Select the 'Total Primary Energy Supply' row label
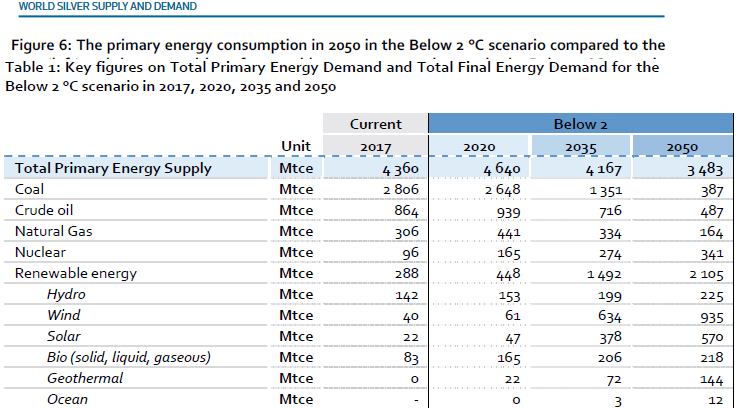The width and height of the screenshot is (745, 408). point(113,168)
